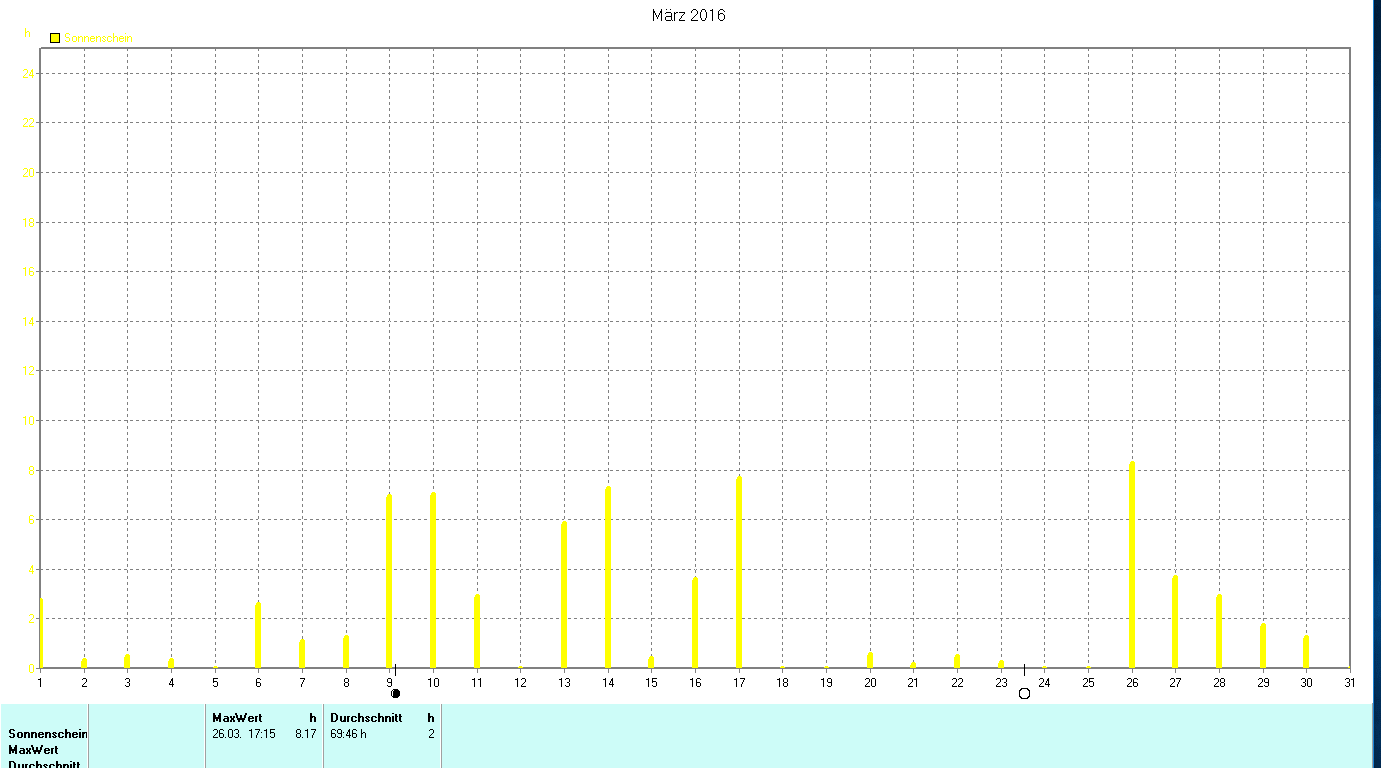Click the small bar for day 15
Screen dimensions: 1381x768
pyautogui.click(x=651, y=661)
